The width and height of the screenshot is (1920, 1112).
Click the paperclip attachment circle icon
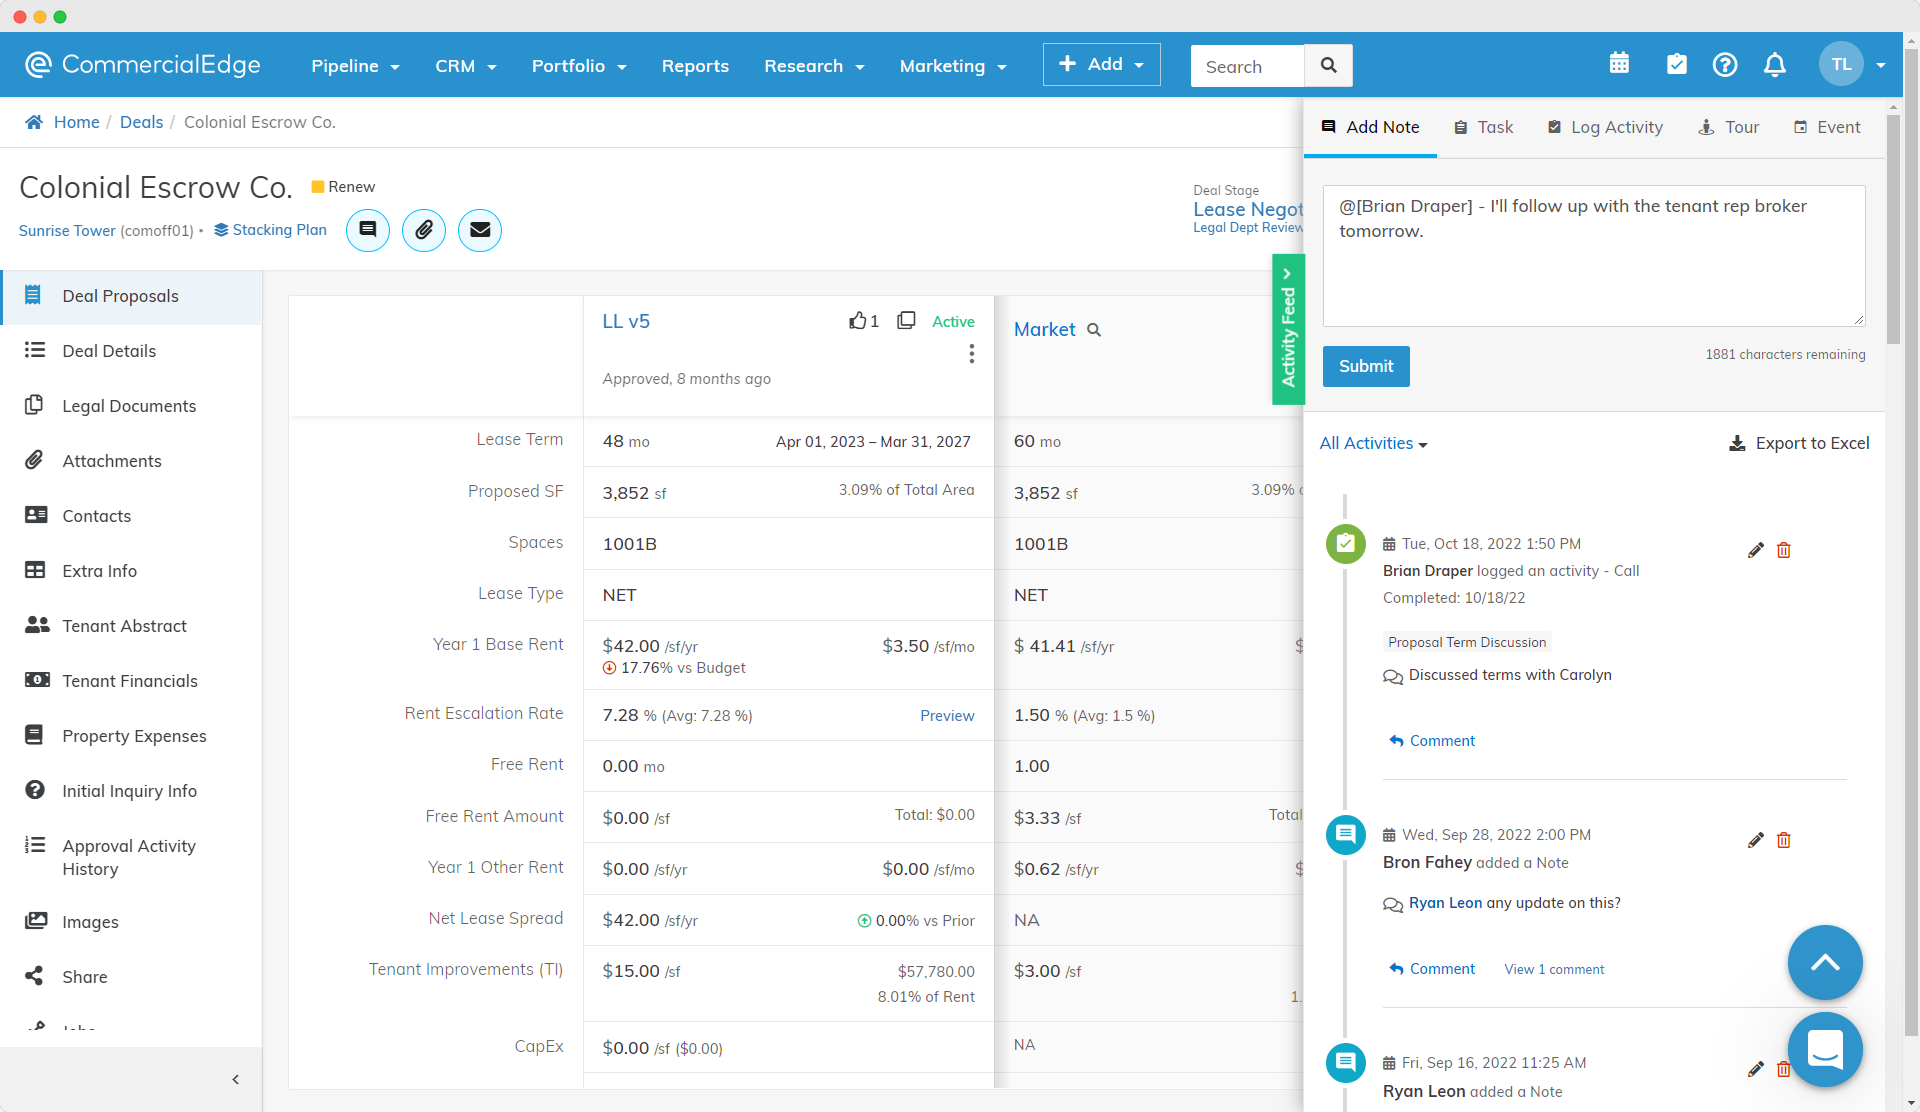[424, 230]
